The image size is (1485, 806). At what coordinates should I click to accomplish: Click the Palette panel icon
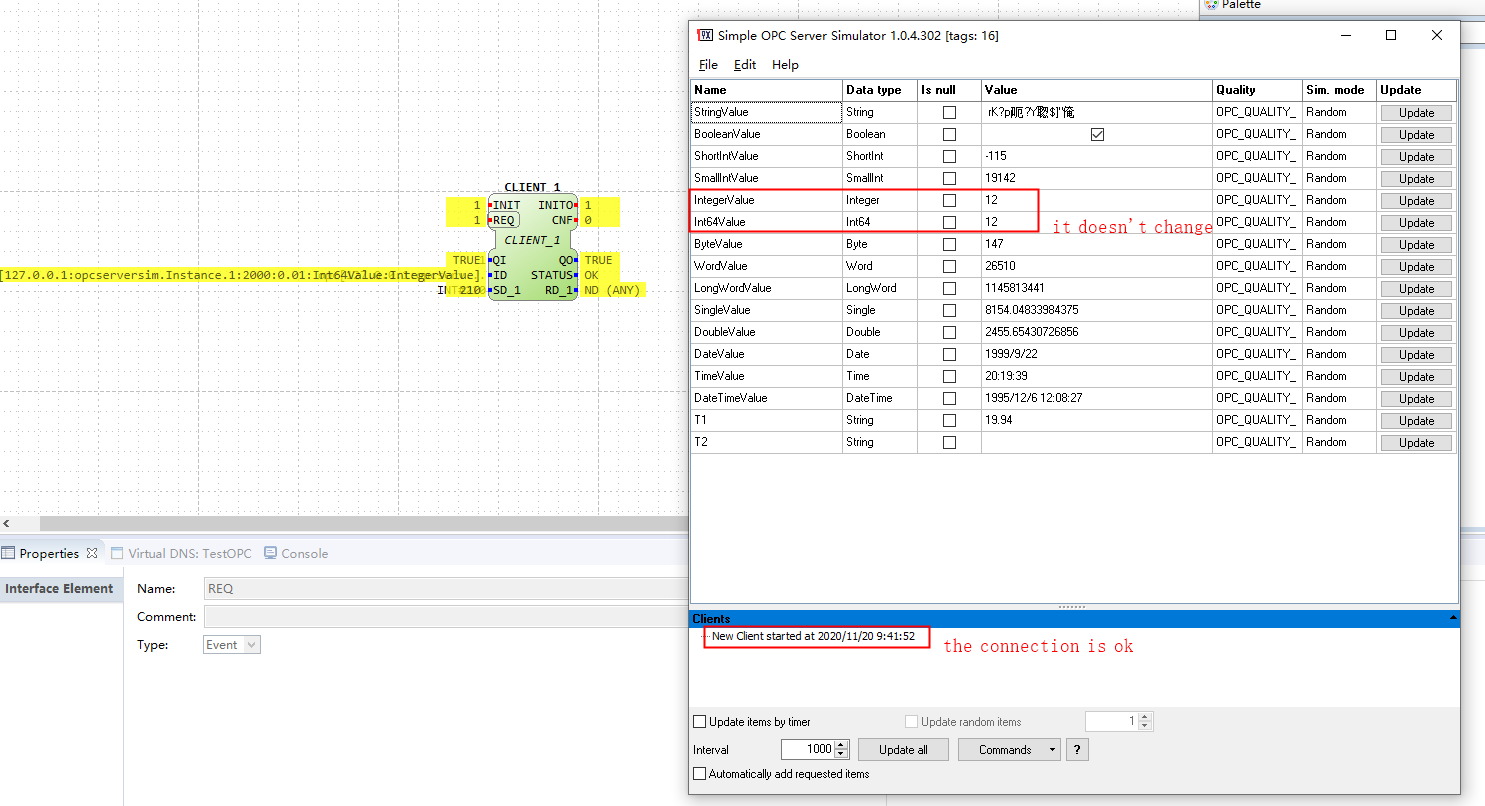pos(1211,5)
